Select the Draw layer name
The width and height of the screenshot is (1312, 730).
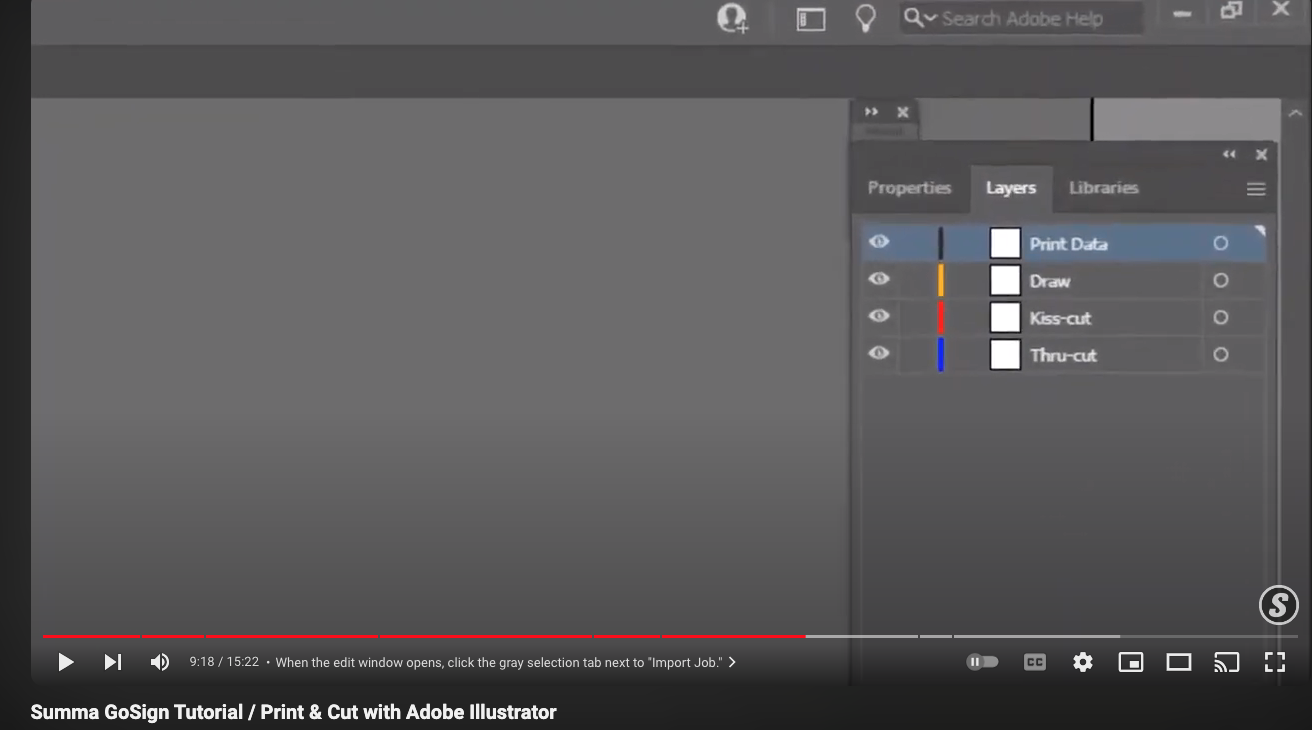click(x=1050, y=281)
